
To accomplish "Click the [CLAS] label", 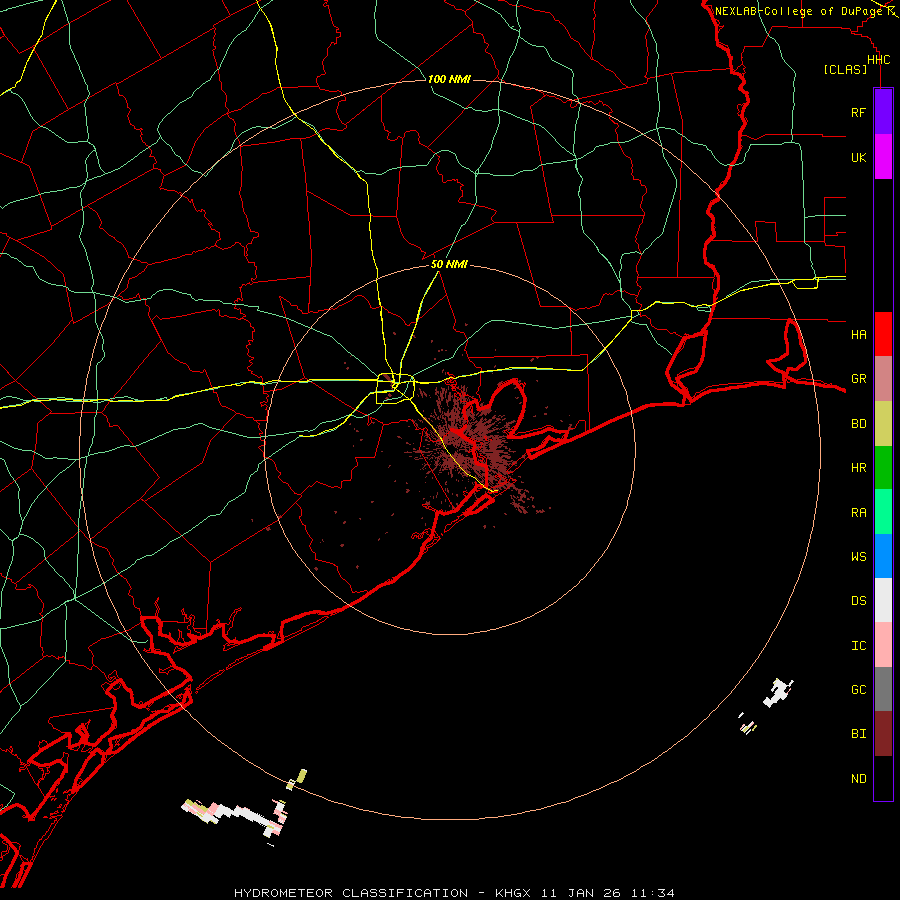I will 845,69.
